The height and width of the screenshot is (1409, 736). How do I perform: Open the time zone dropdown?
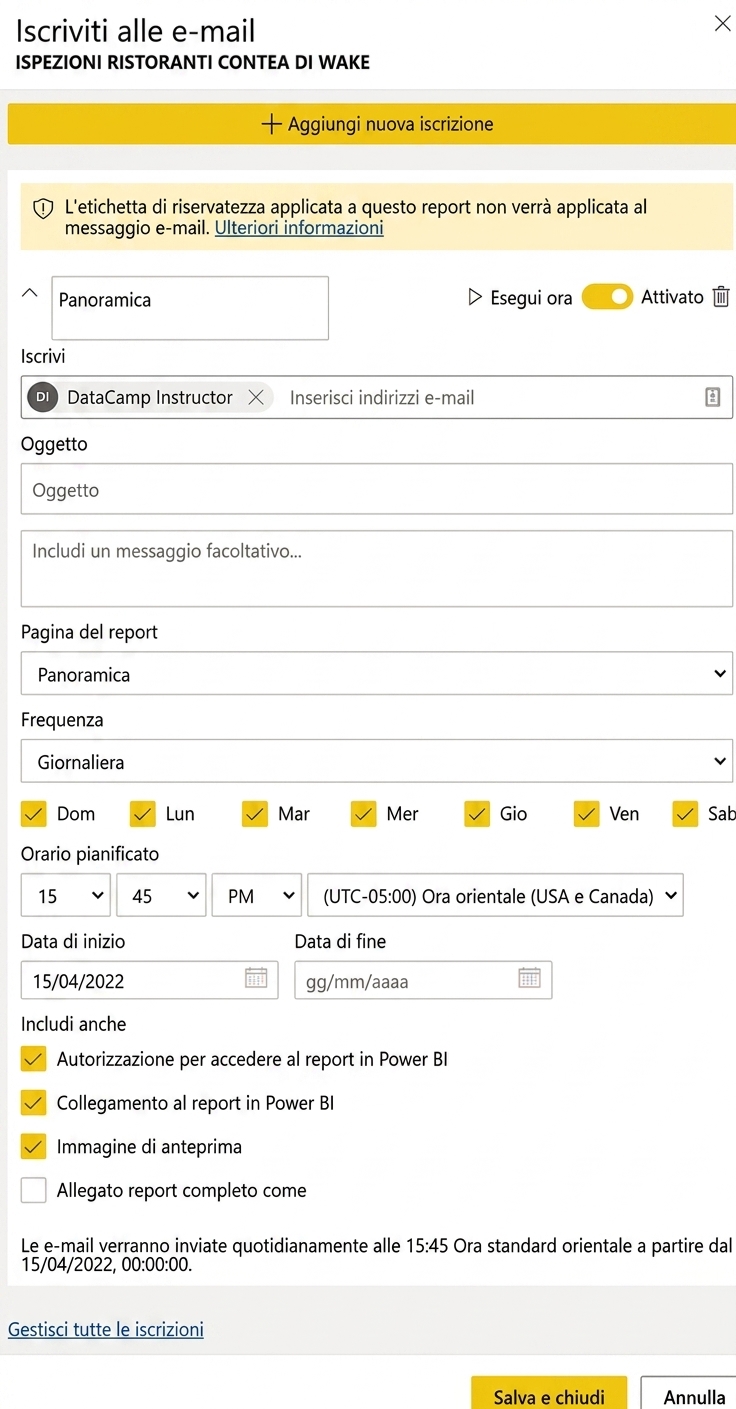(496, 896)
